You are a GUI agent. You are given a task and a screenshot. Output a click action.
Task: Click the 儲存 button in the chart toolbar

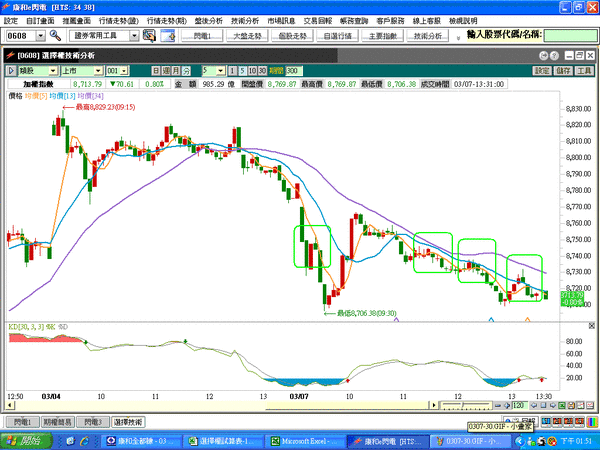[x=563, y=71]
